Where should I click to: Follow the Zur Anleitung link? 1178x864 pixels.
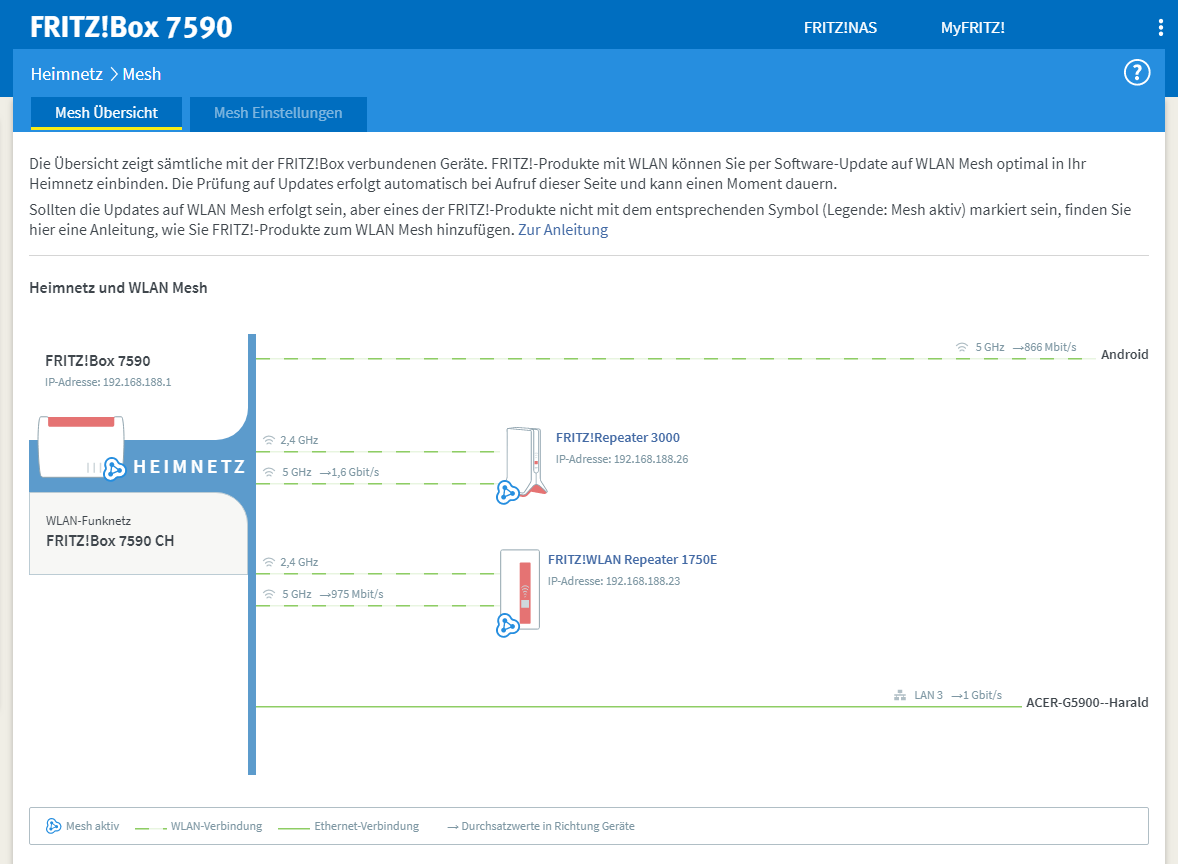point(563,230)
